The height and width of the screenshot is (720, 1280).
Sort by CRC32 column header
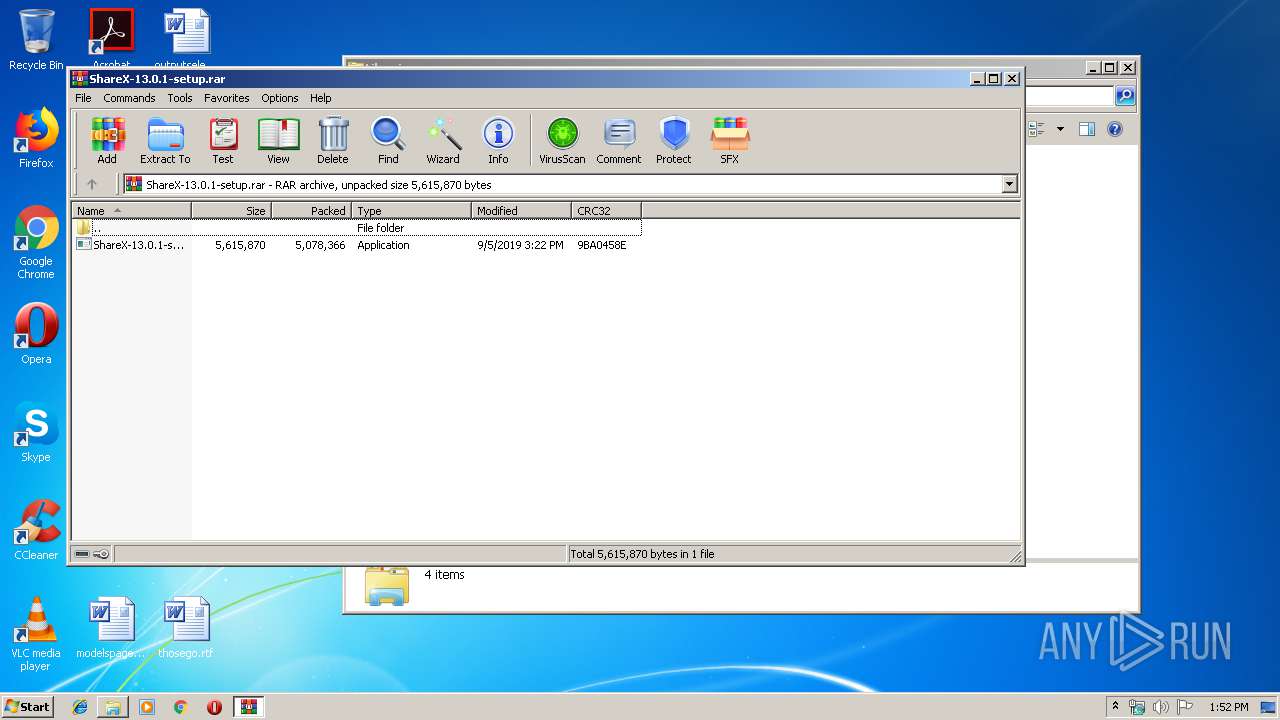606,211
